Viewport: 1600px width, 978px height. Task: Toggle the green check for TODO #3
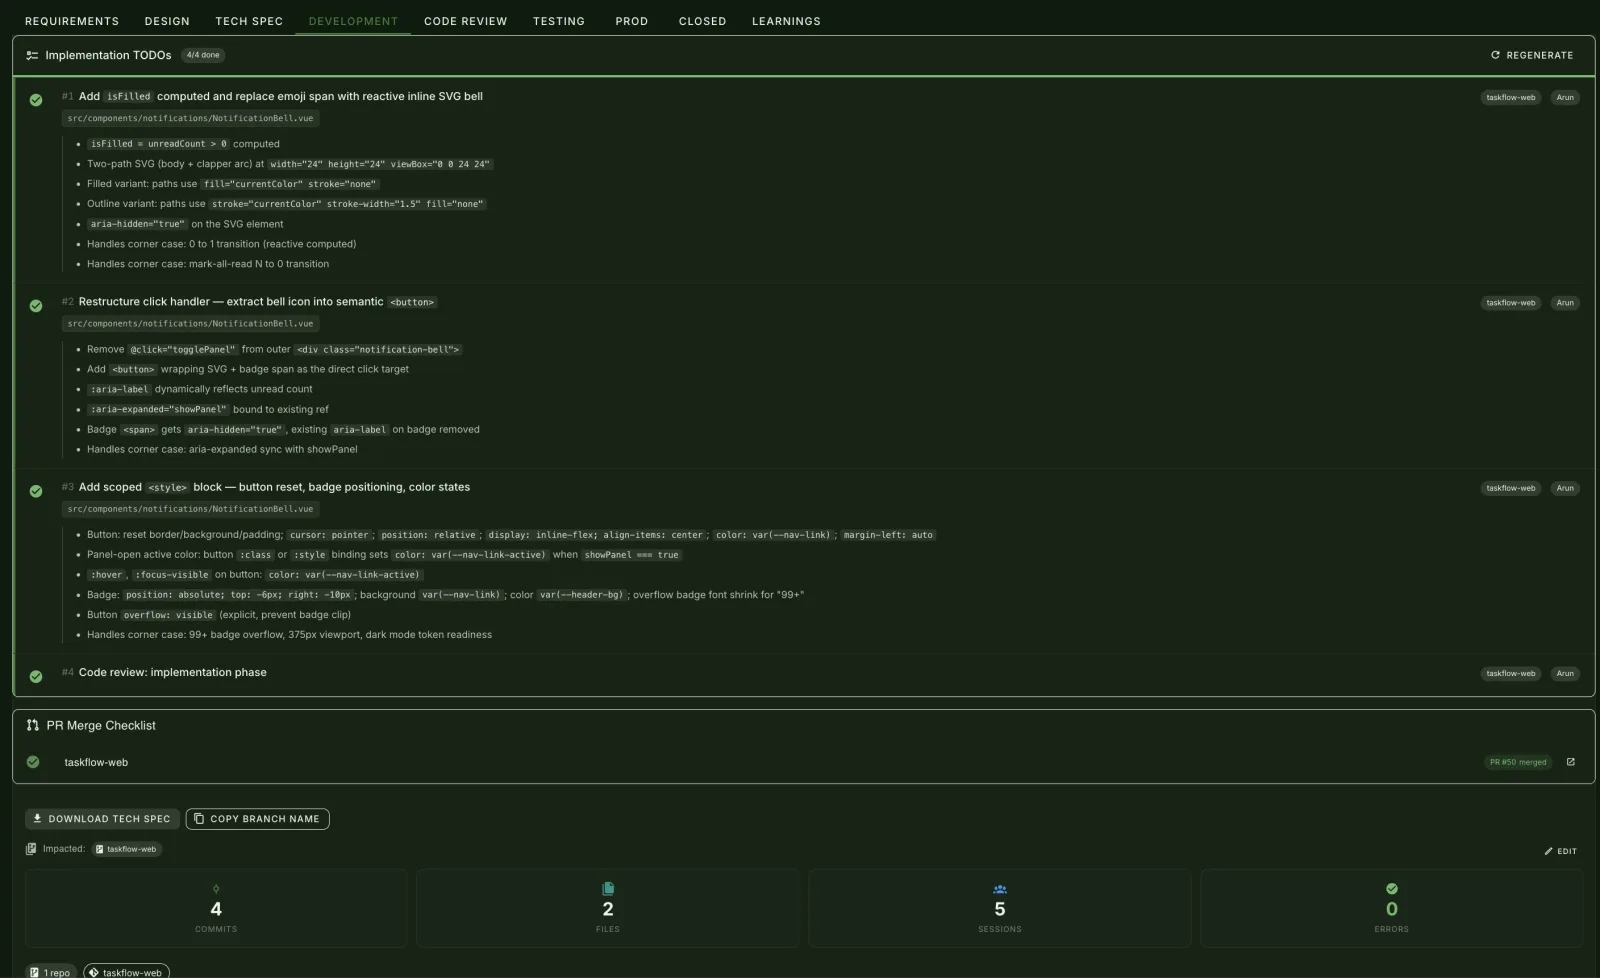click(x=36, y=491)
